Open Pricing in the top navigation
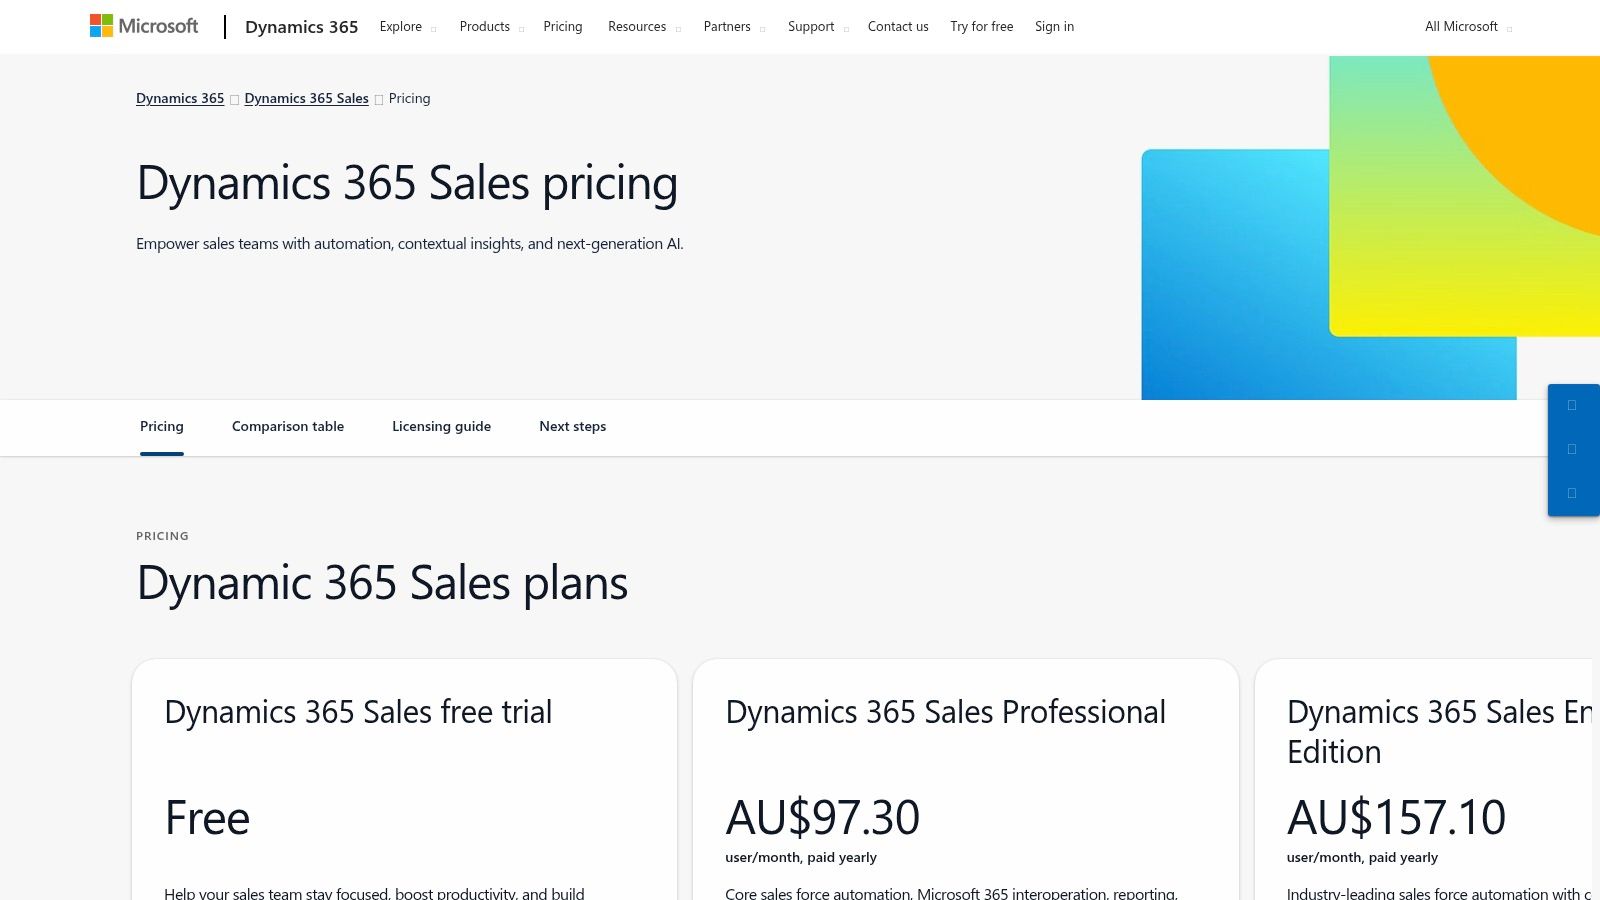Screen dimensions: 1600x900 pos(562,27)
